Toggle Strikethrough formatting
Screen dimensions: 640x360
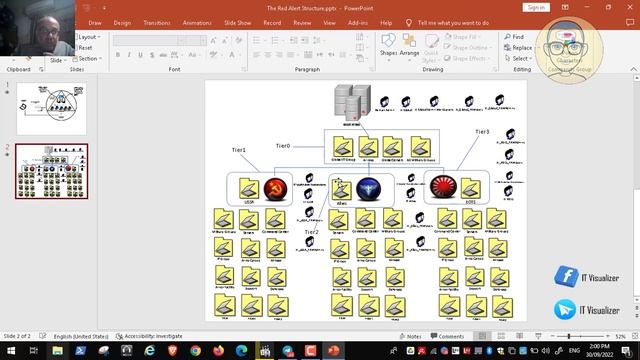coord(163,55)
